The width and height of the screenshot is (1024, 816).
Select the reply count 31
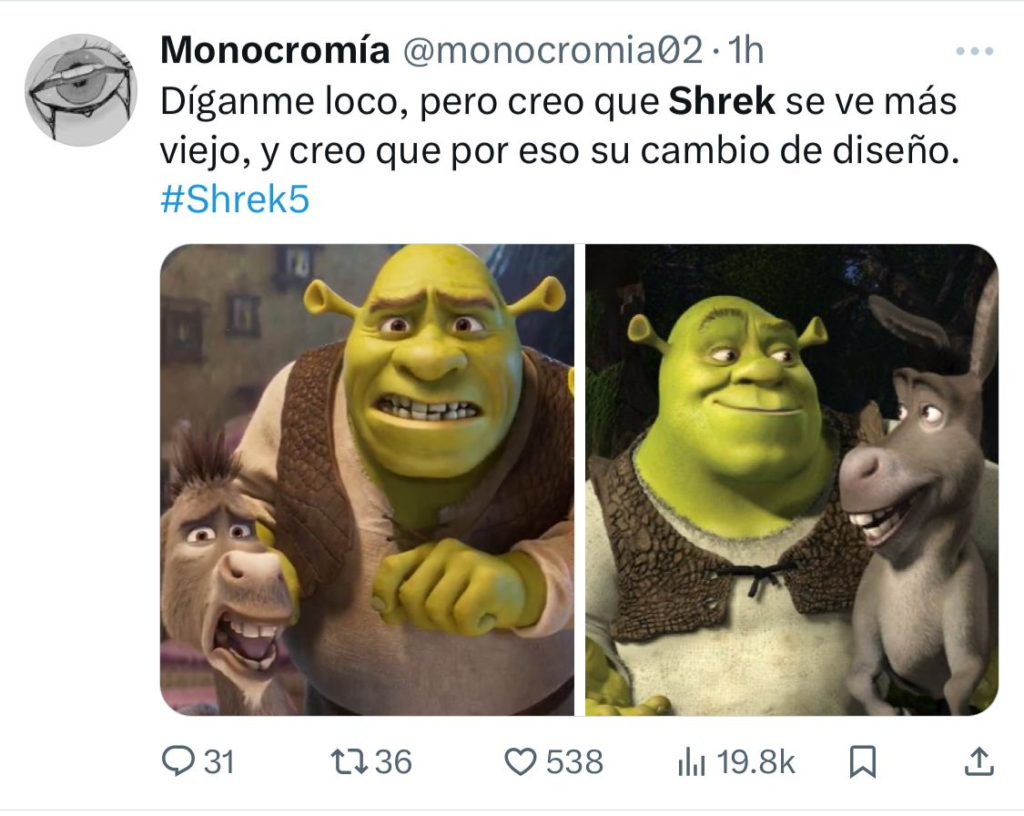[219, 762]
